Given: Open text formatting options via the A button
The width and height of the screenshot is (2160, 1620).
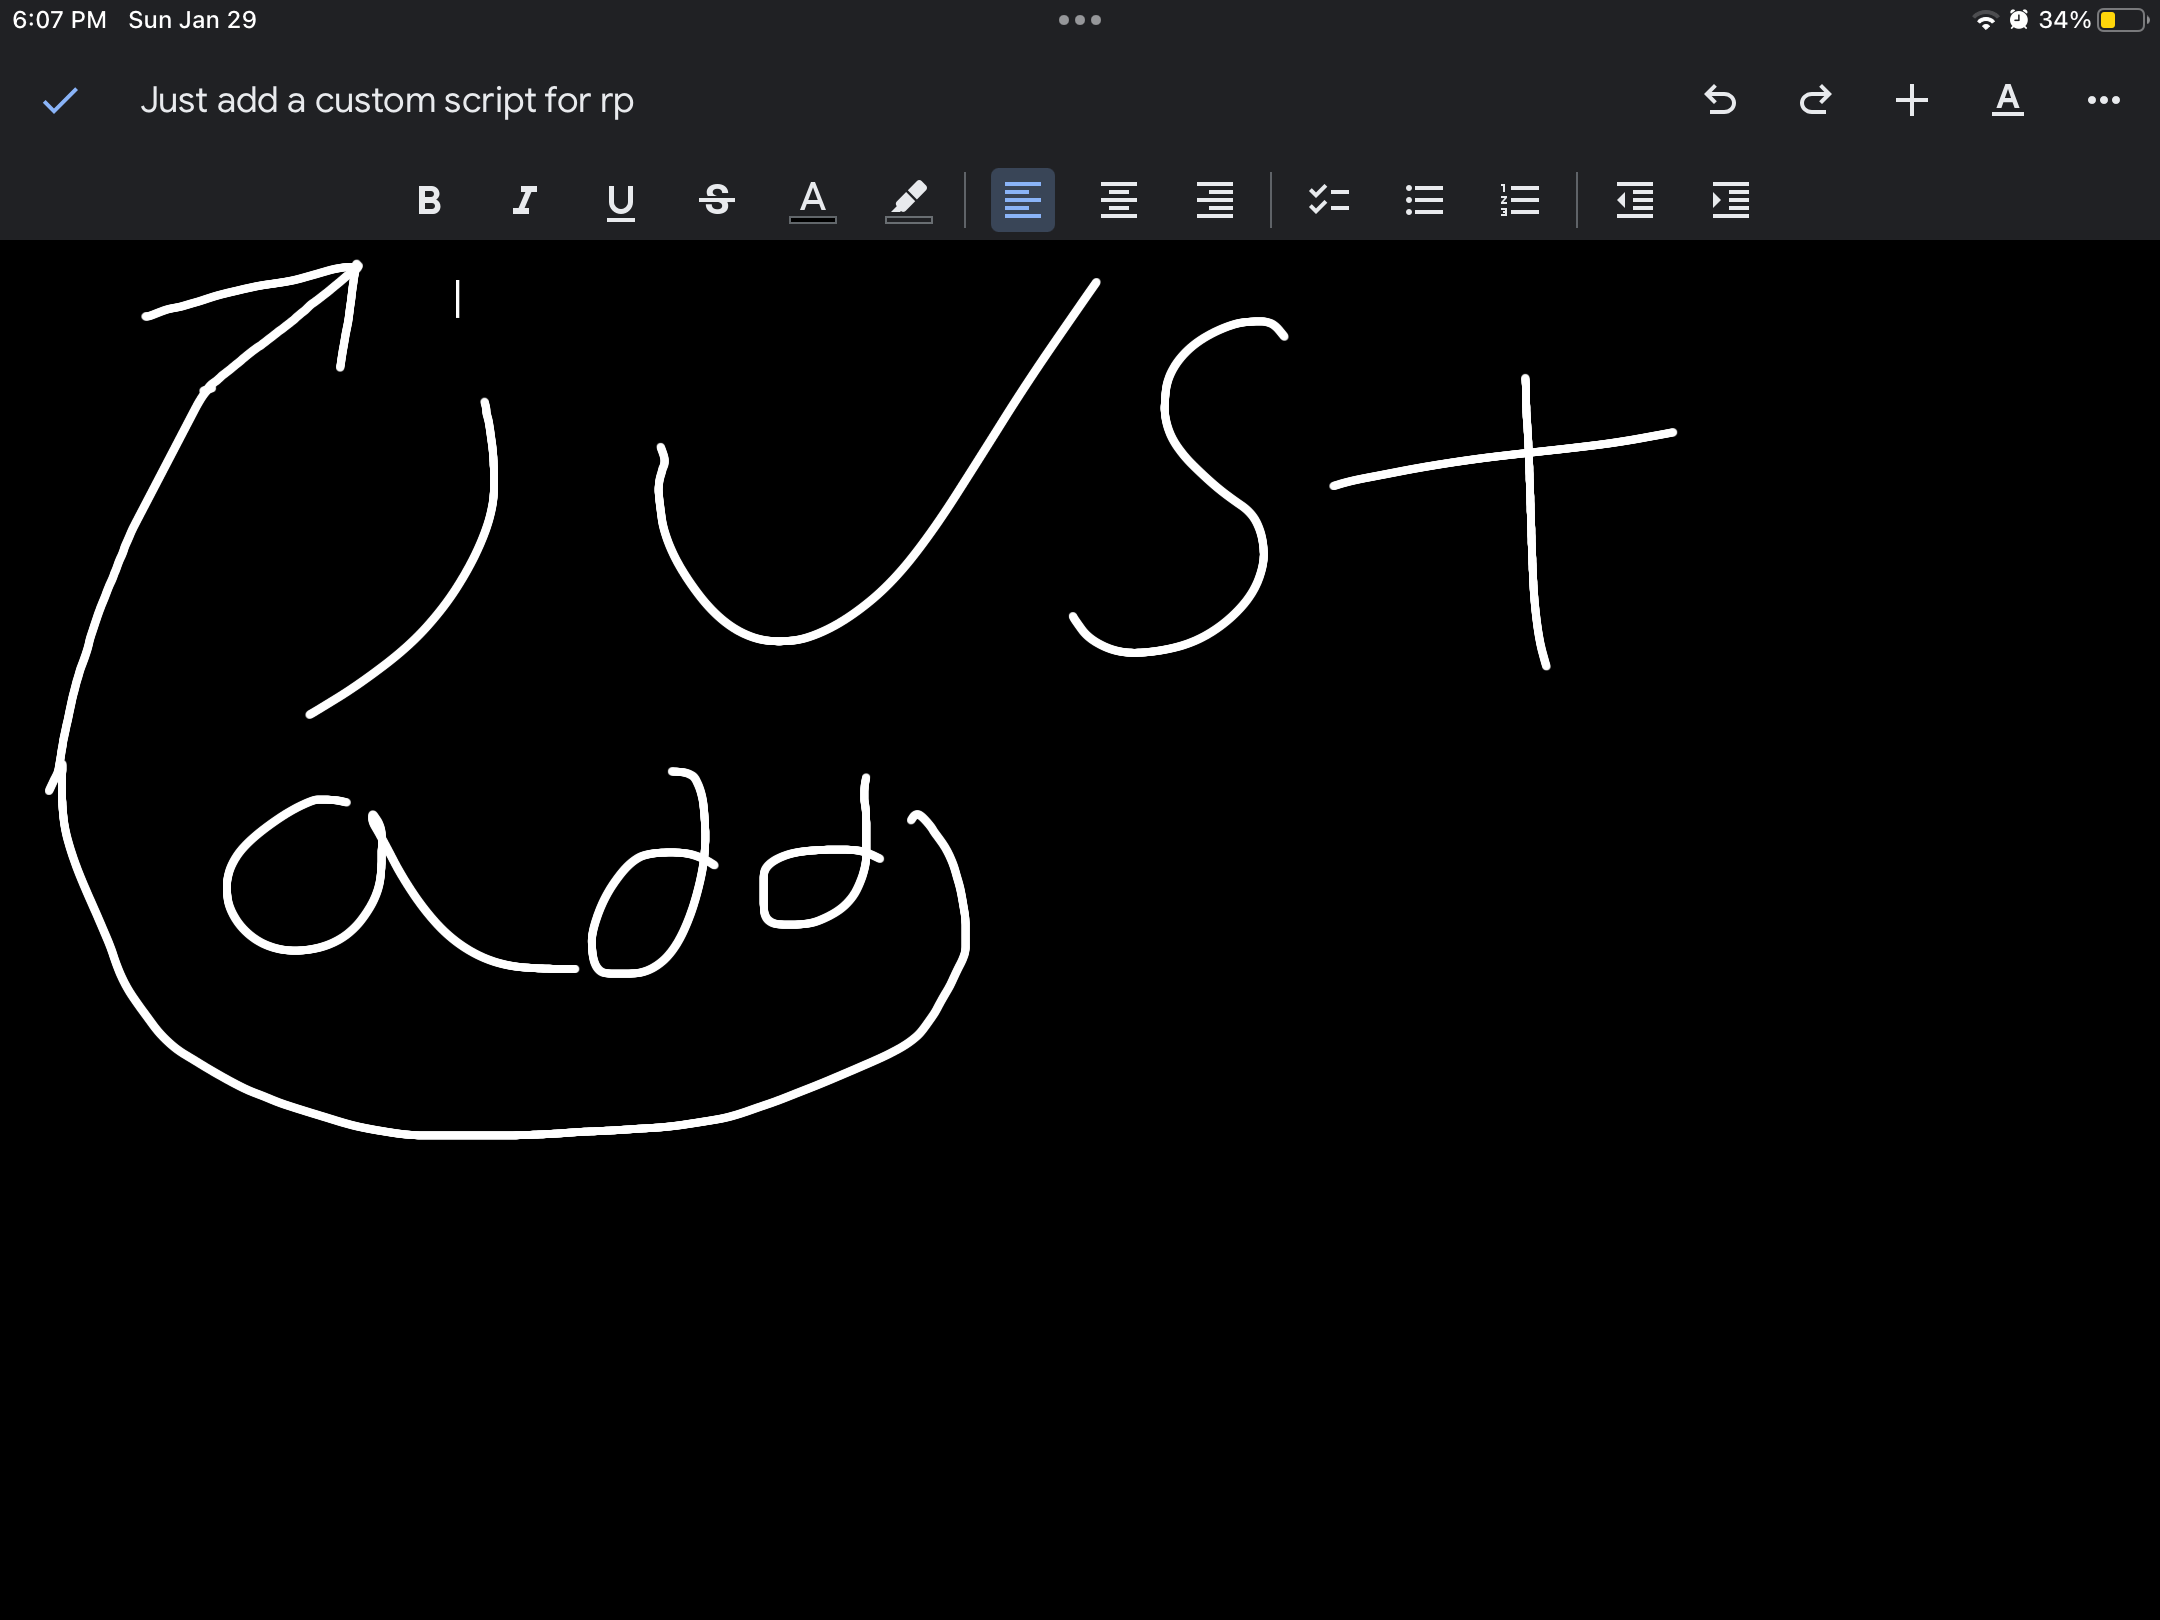Looking at the screenshot, I should point(2008,100).
